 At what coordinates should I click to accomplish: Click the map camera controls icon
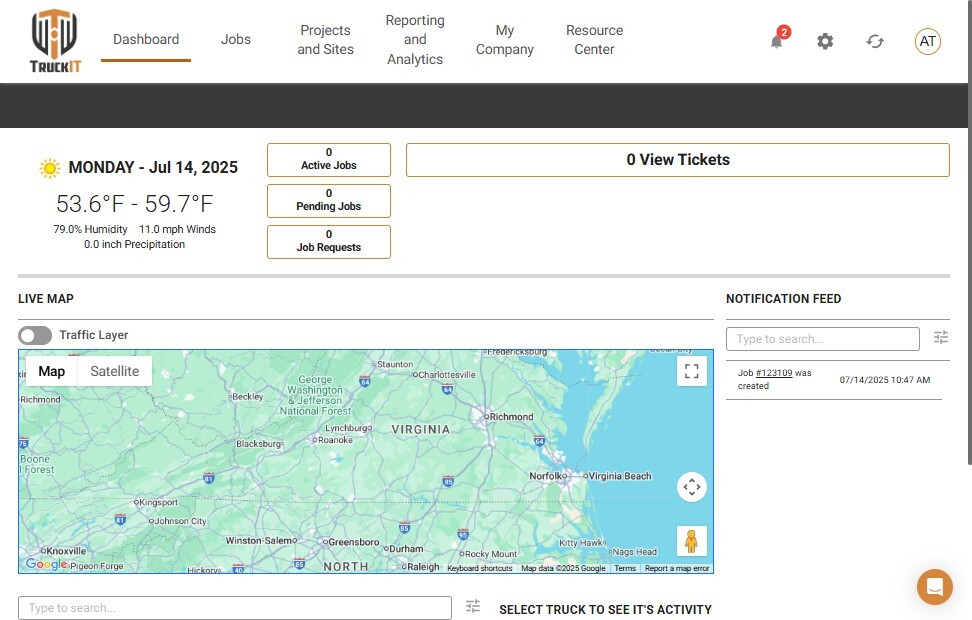[692, 487]
